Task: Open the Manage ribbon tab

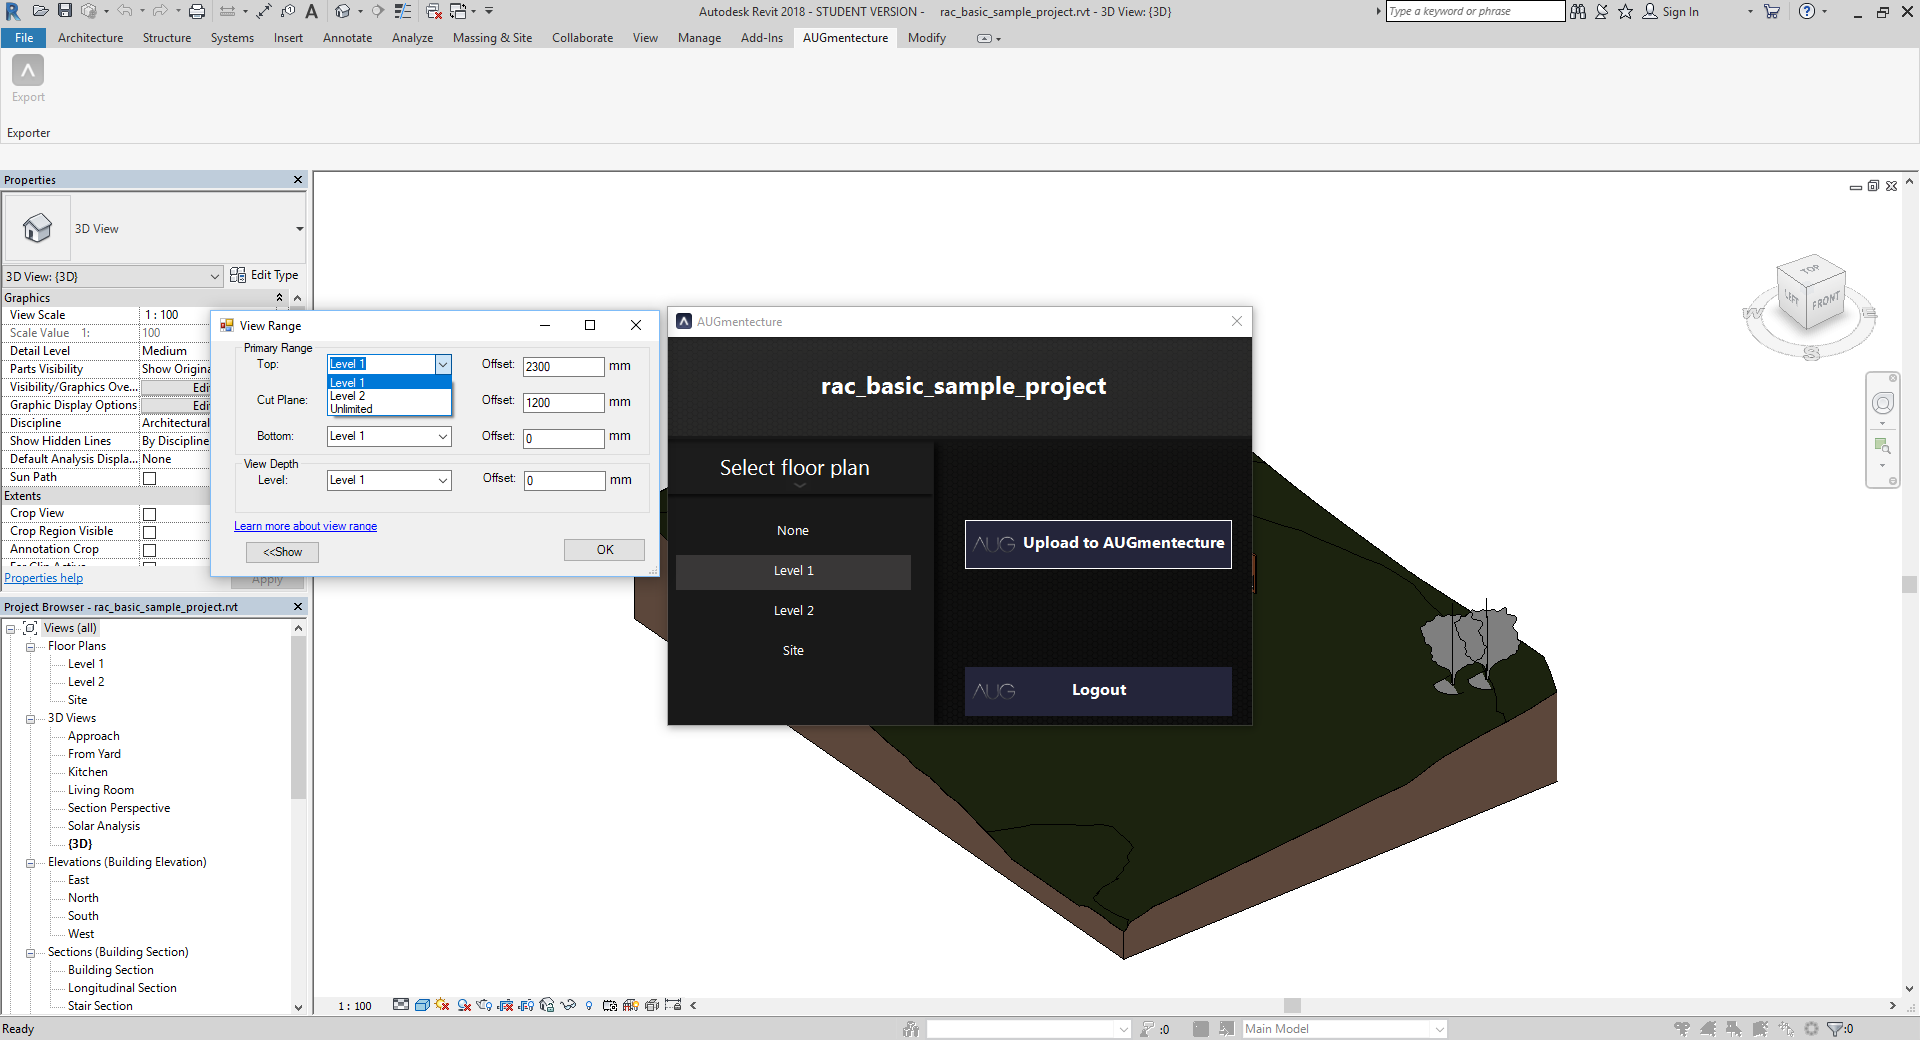Action: [x=699, y=38]
